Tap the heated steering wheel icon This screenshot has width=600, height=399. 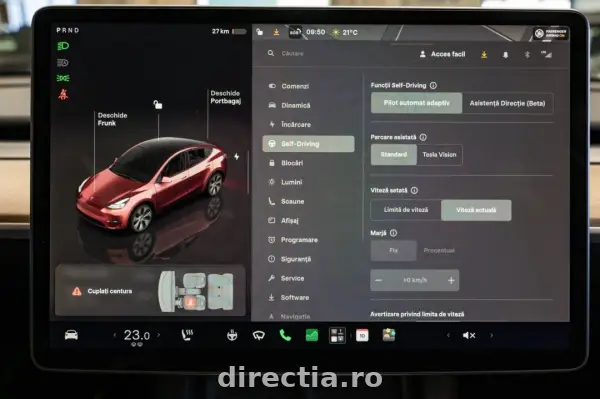pos(232,335)
